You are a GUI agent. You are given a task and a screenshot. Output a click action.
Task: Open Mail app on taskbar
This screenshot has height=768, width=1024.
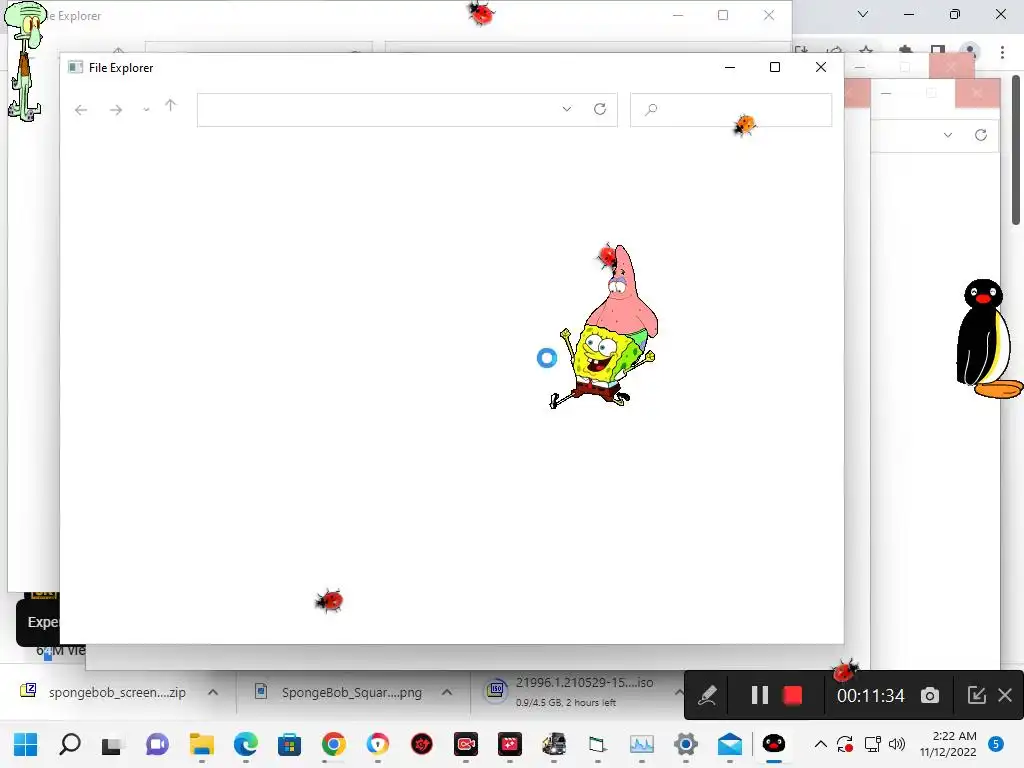729,744
